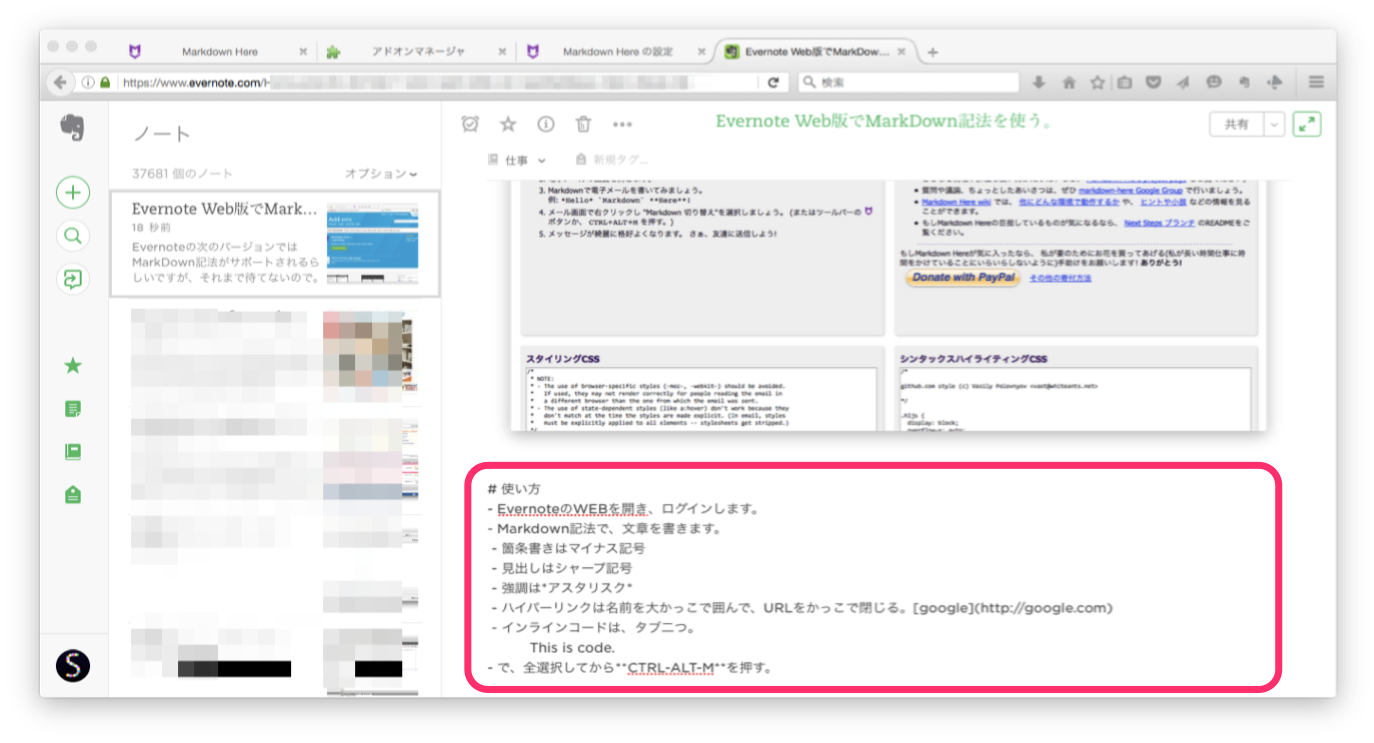Open more note actions with the three dots
The image size is (1374, 743).
click(622, 125)
